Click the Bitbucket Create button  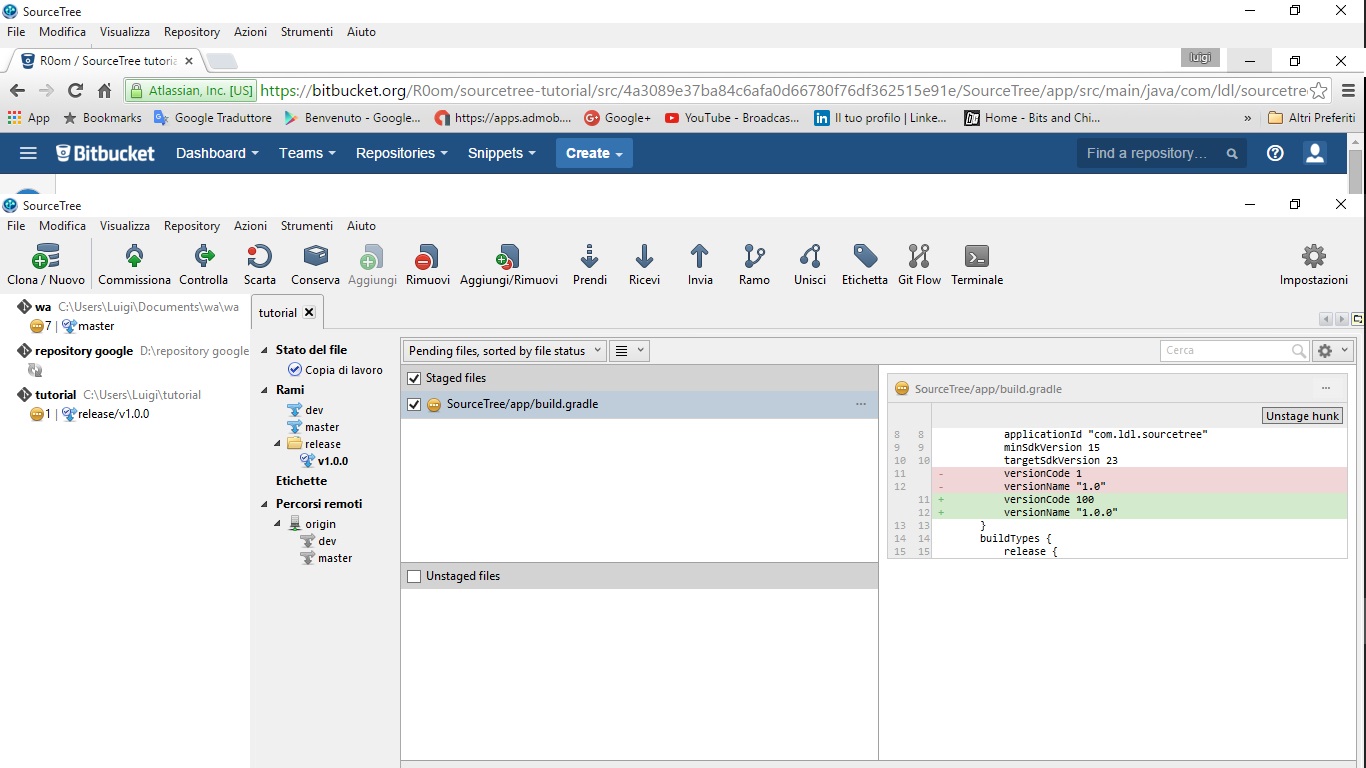(594, 153)
